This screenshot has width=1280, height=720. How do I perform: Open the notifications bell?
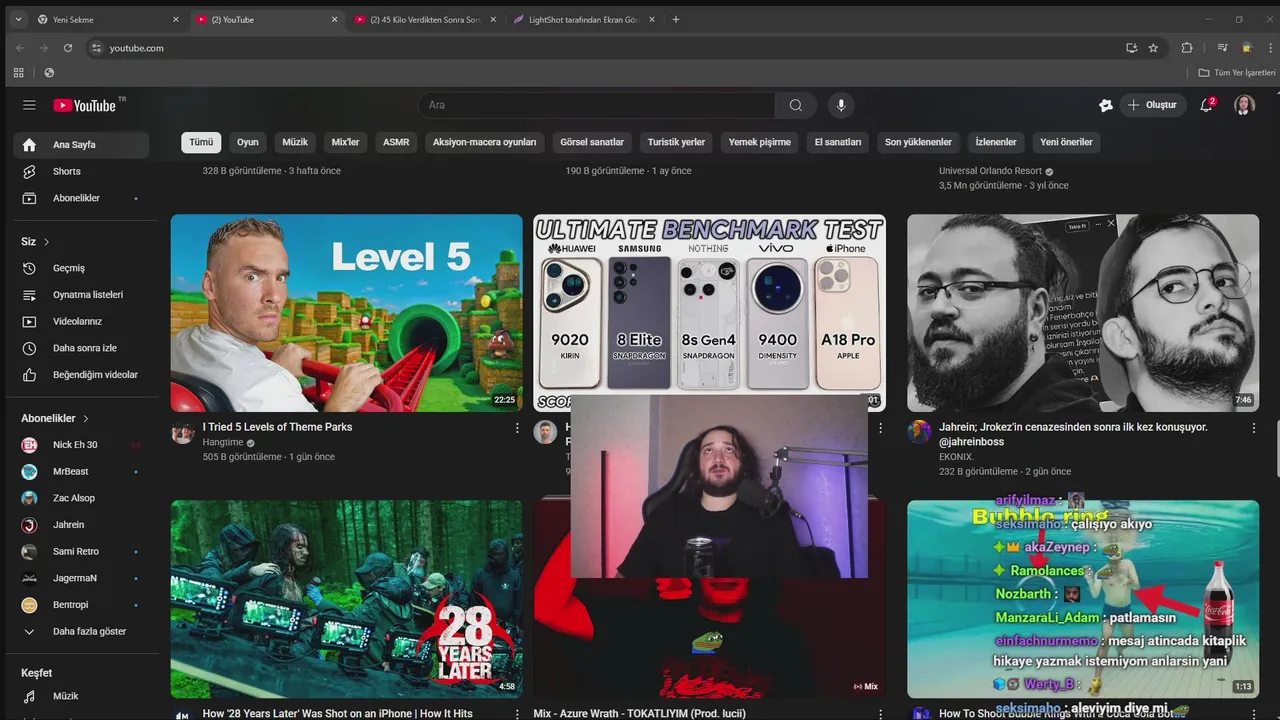(1207, 105)
